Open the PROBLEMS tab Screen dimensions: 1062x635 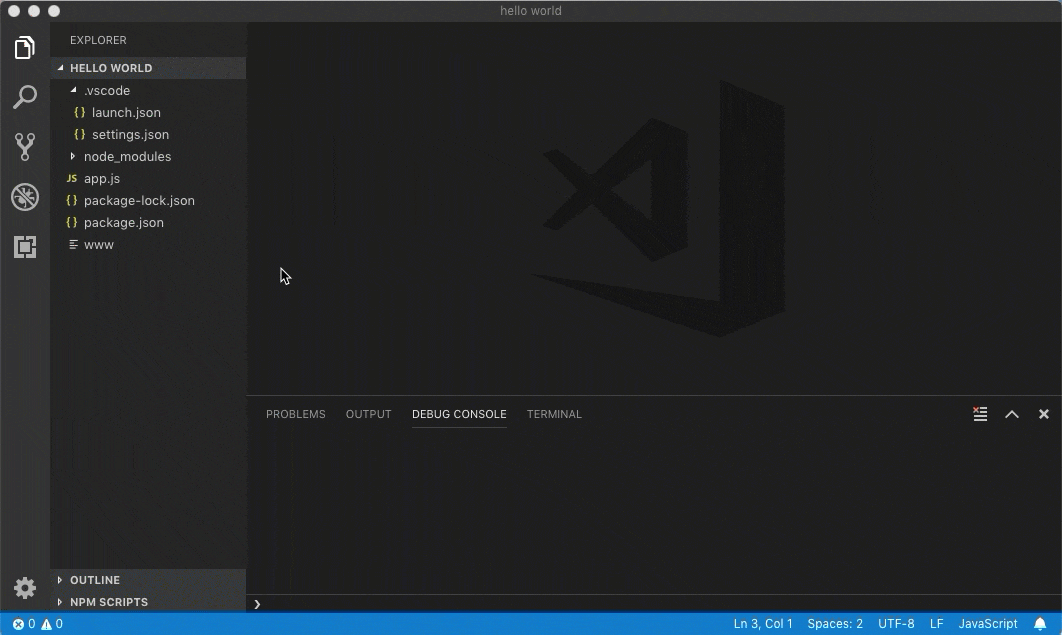296,413
